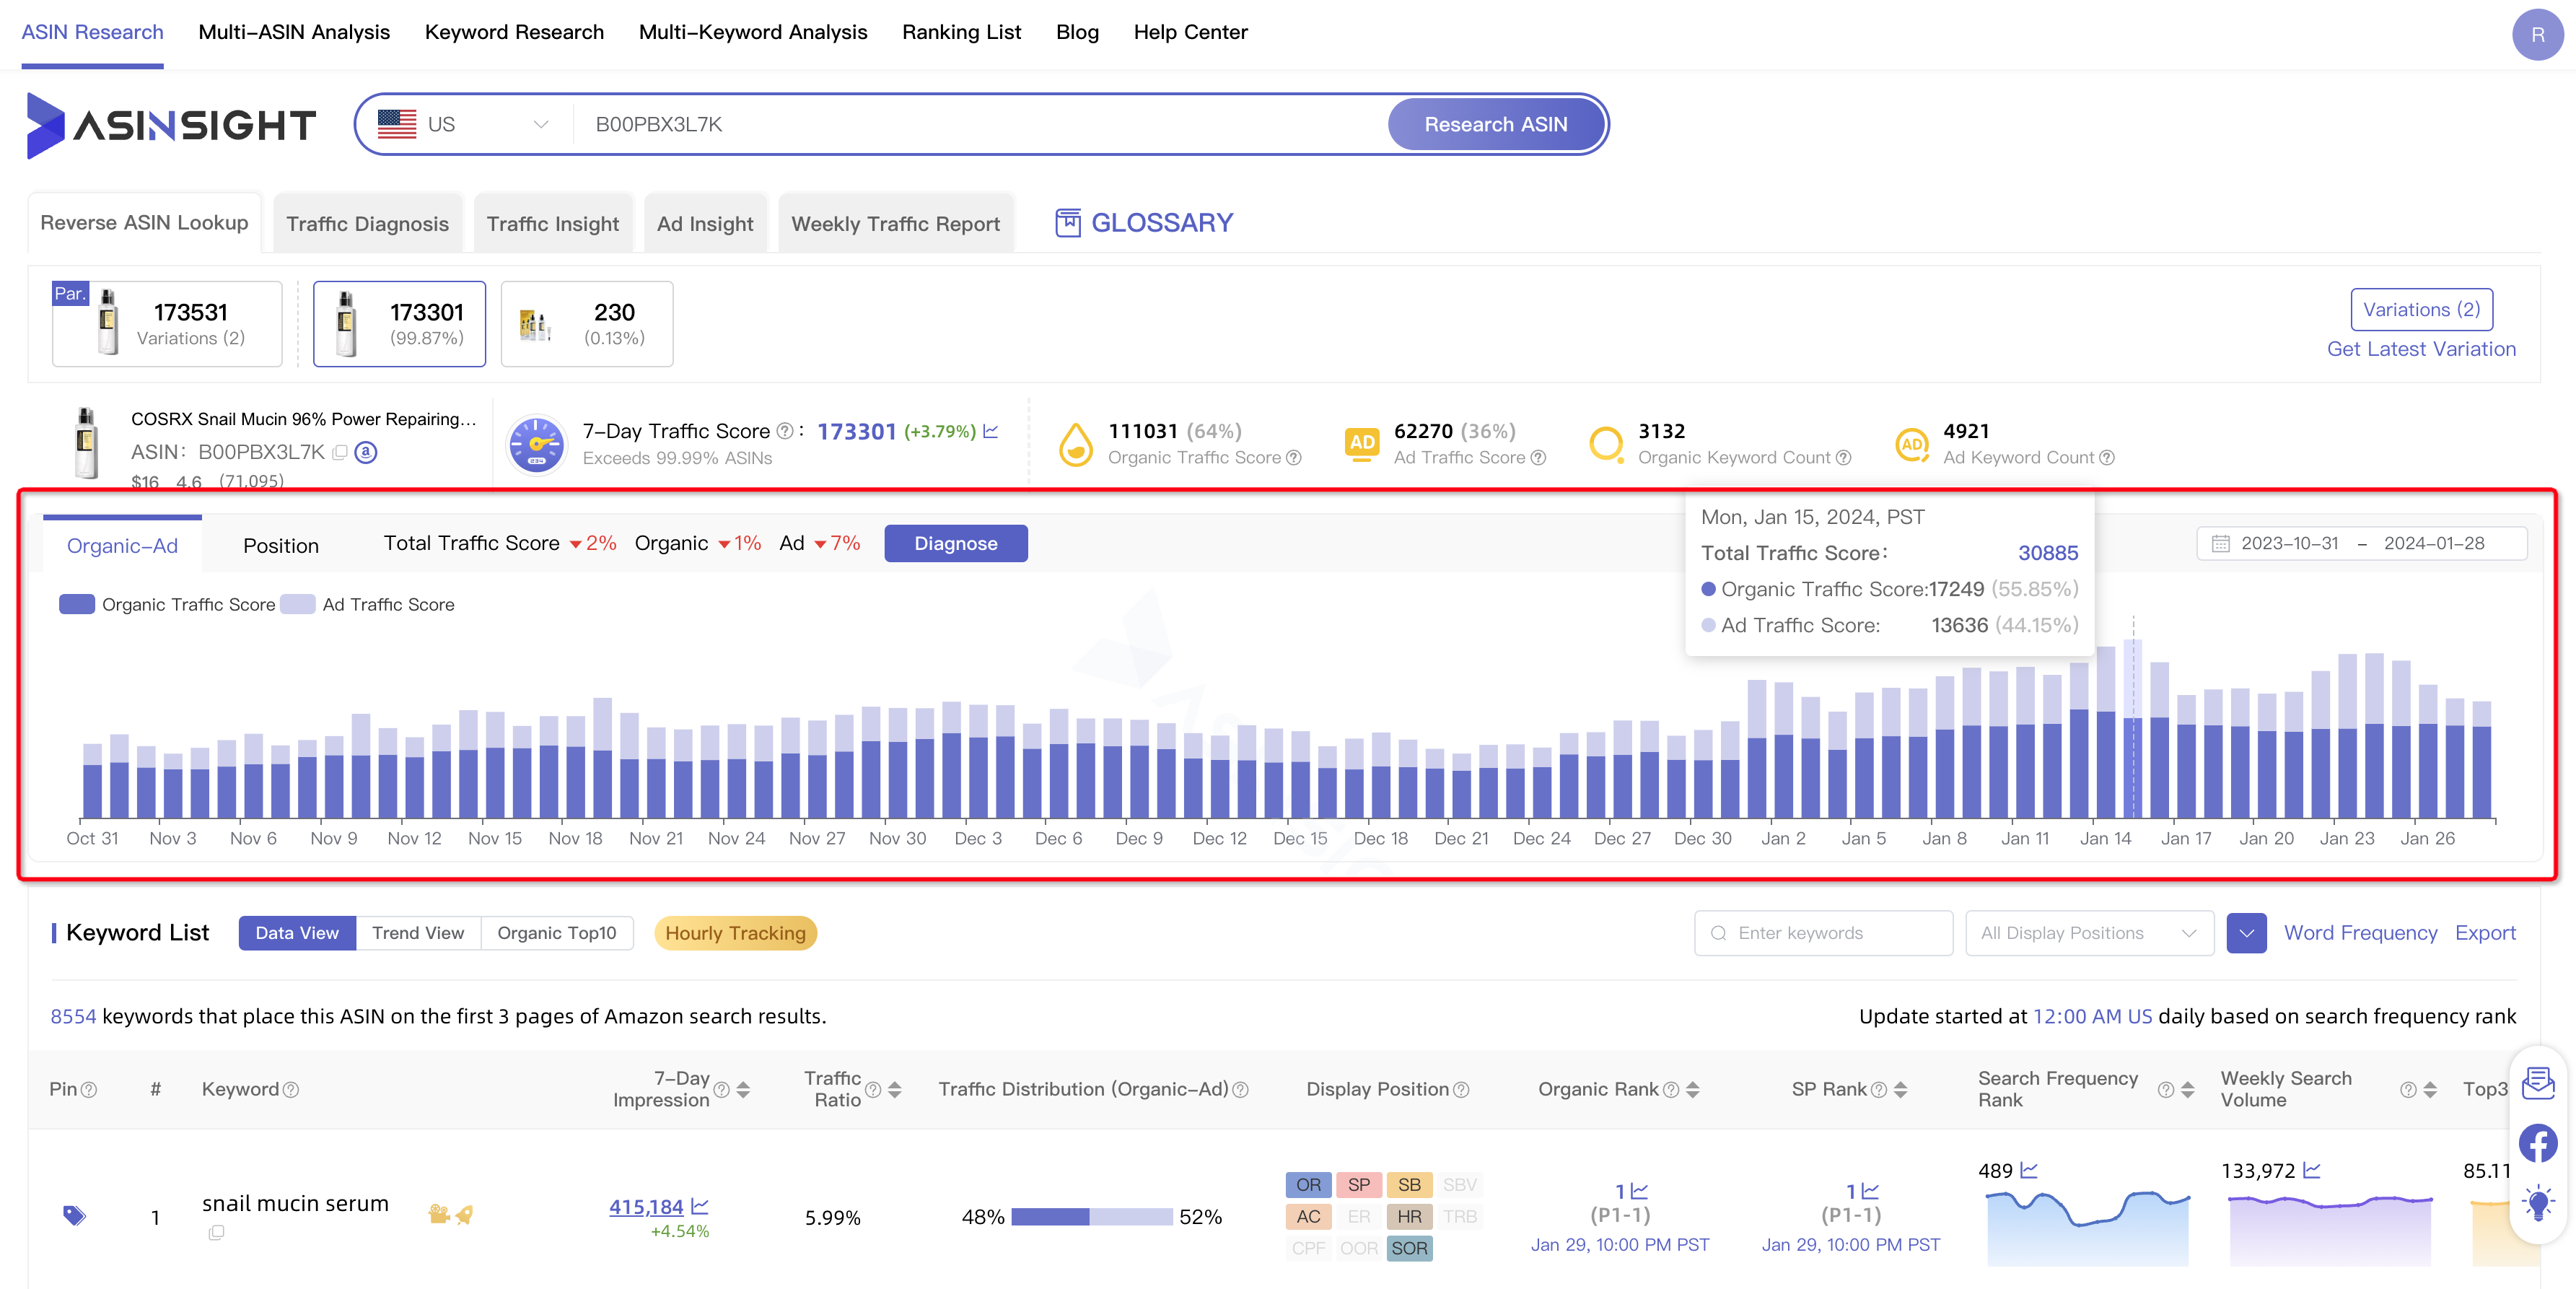Show Display Position help icon

1460,1089
